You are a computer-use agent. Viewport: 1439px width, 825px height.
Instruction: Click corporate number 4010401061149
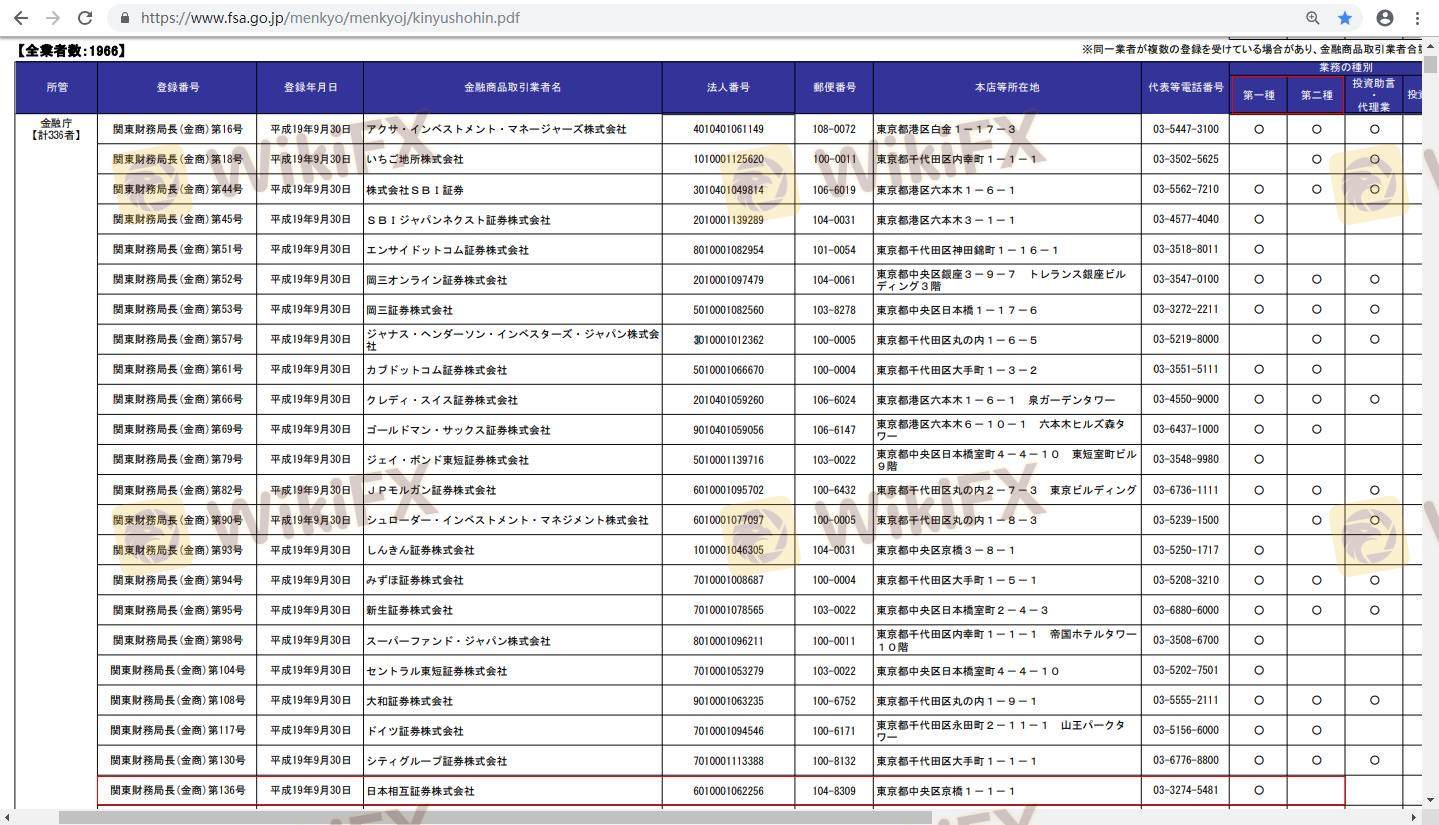728,129
